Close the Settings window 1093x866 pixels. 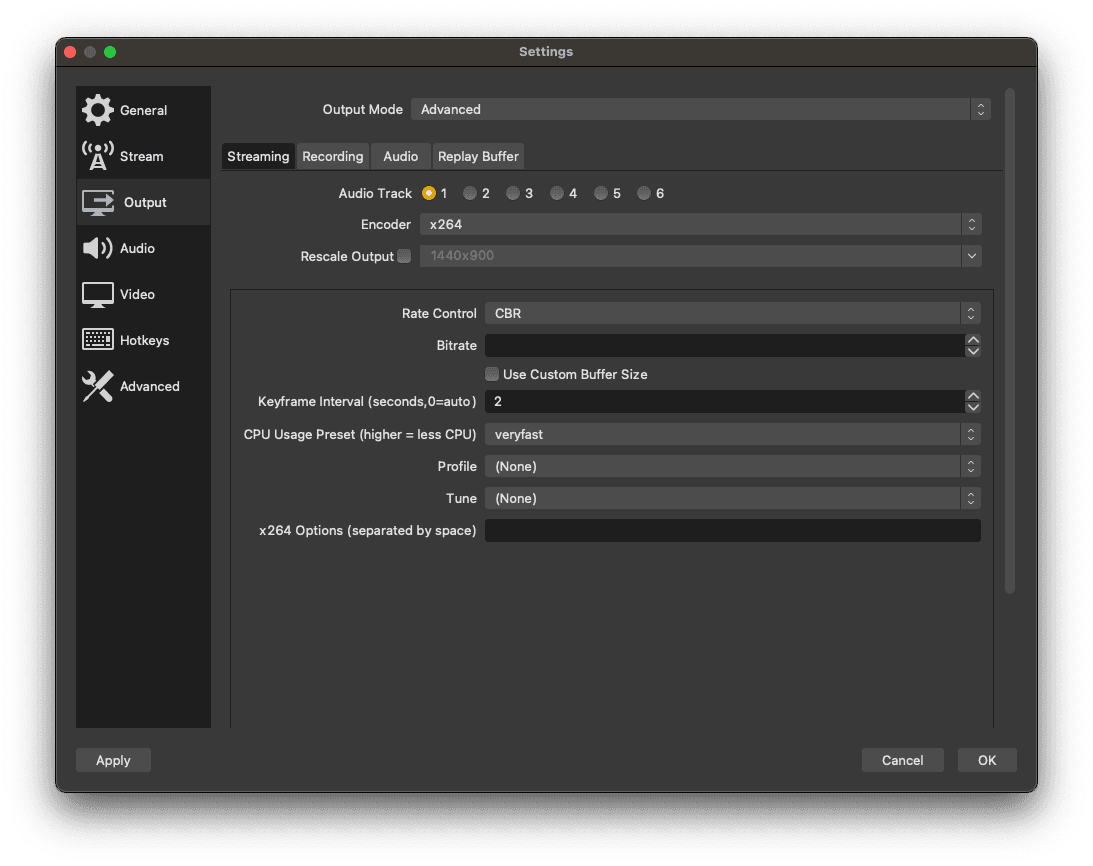tap(70, 52)
